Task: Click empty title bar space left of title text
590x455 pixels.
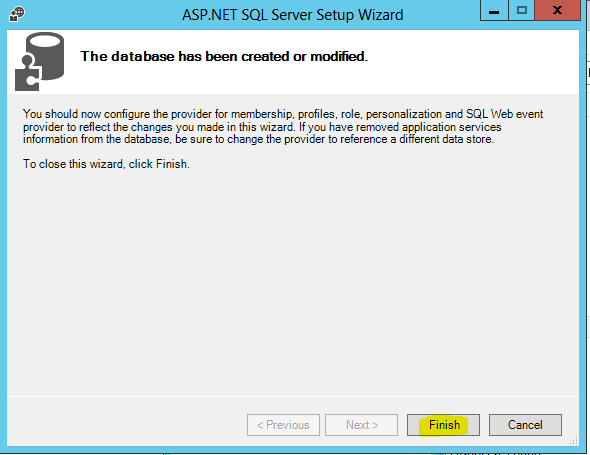Action: pos(102,15)
